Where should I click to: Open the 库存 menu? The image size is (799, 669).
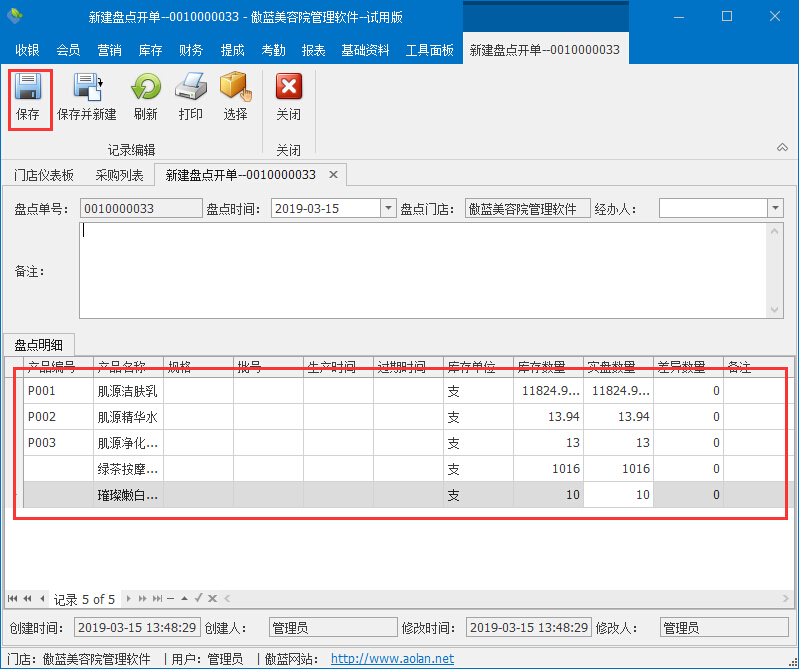[x=150, y=50]
